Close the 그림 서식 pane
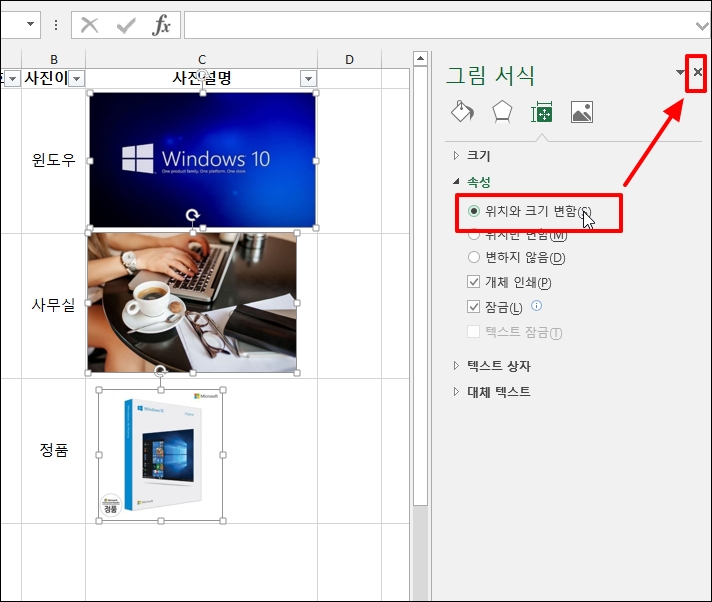Screen dimensions: 712x602 (698, 72)
